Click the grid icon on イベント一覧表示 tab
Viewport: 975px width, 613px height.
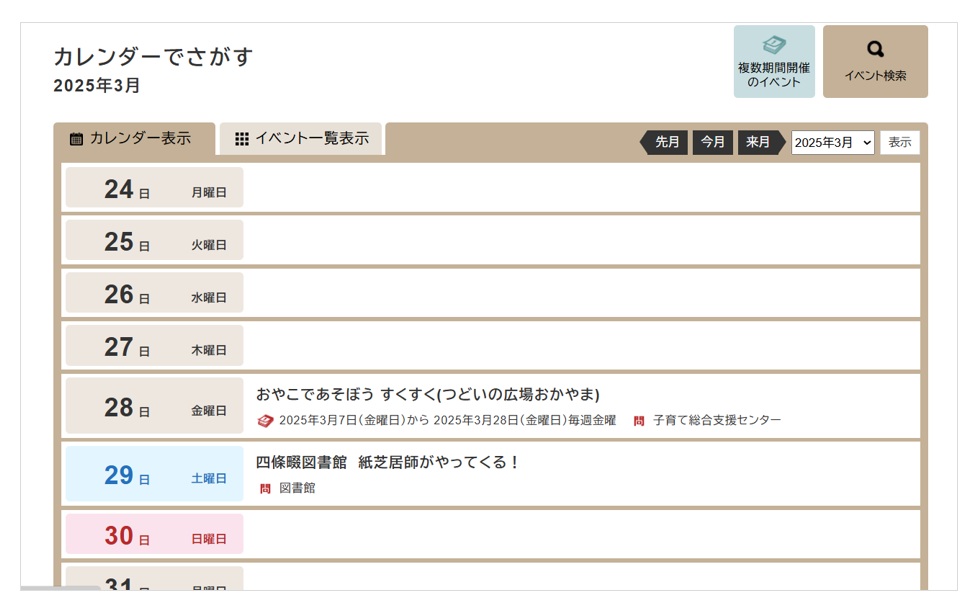242,139
